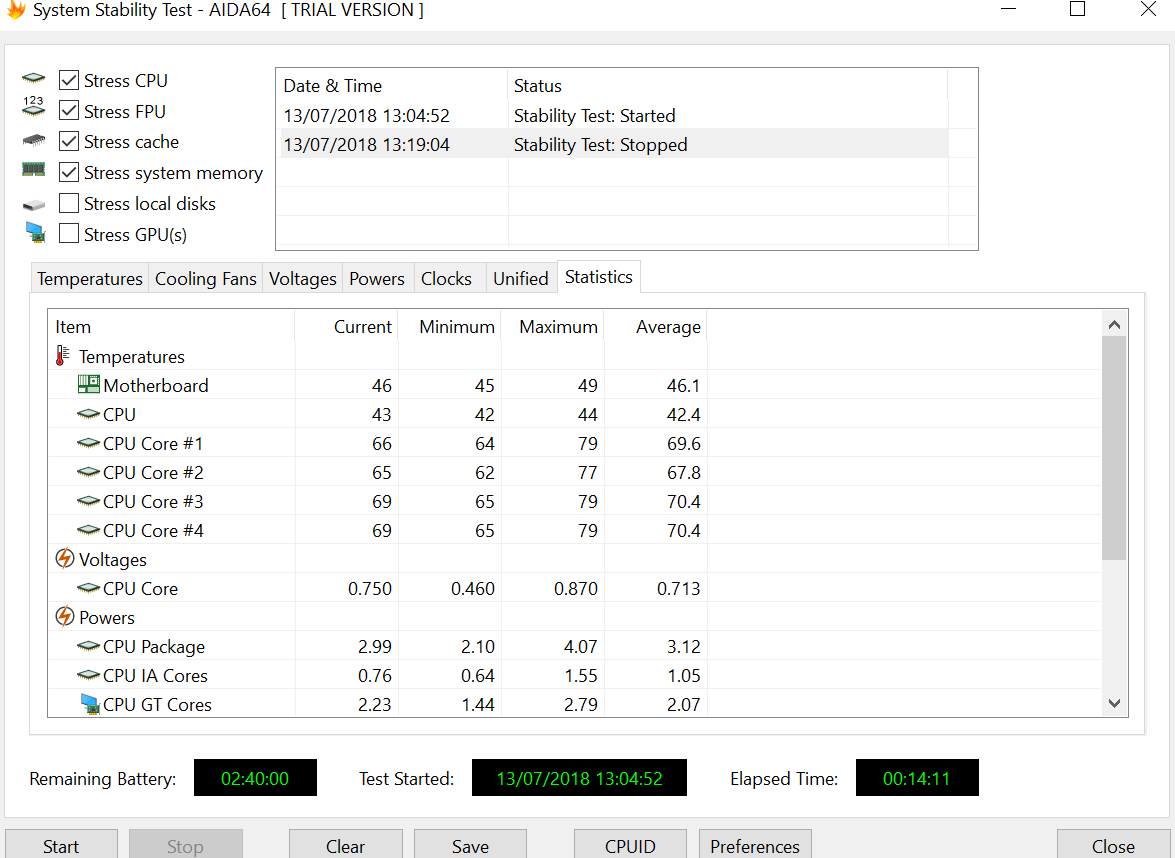The width and height of the screenshot is (1175, 858).
Task: Maximize the AIDA64 window
Action: click(x=1077, y=9)
